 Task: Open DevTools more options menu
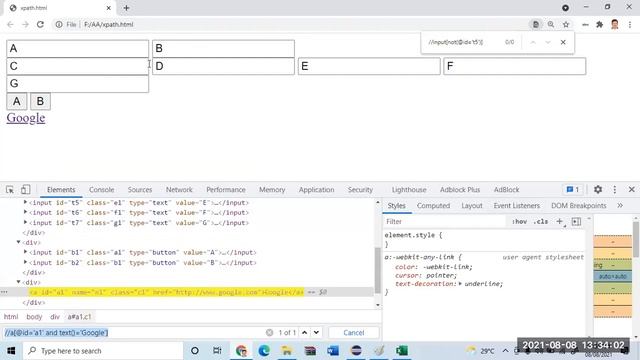[615, 189]
